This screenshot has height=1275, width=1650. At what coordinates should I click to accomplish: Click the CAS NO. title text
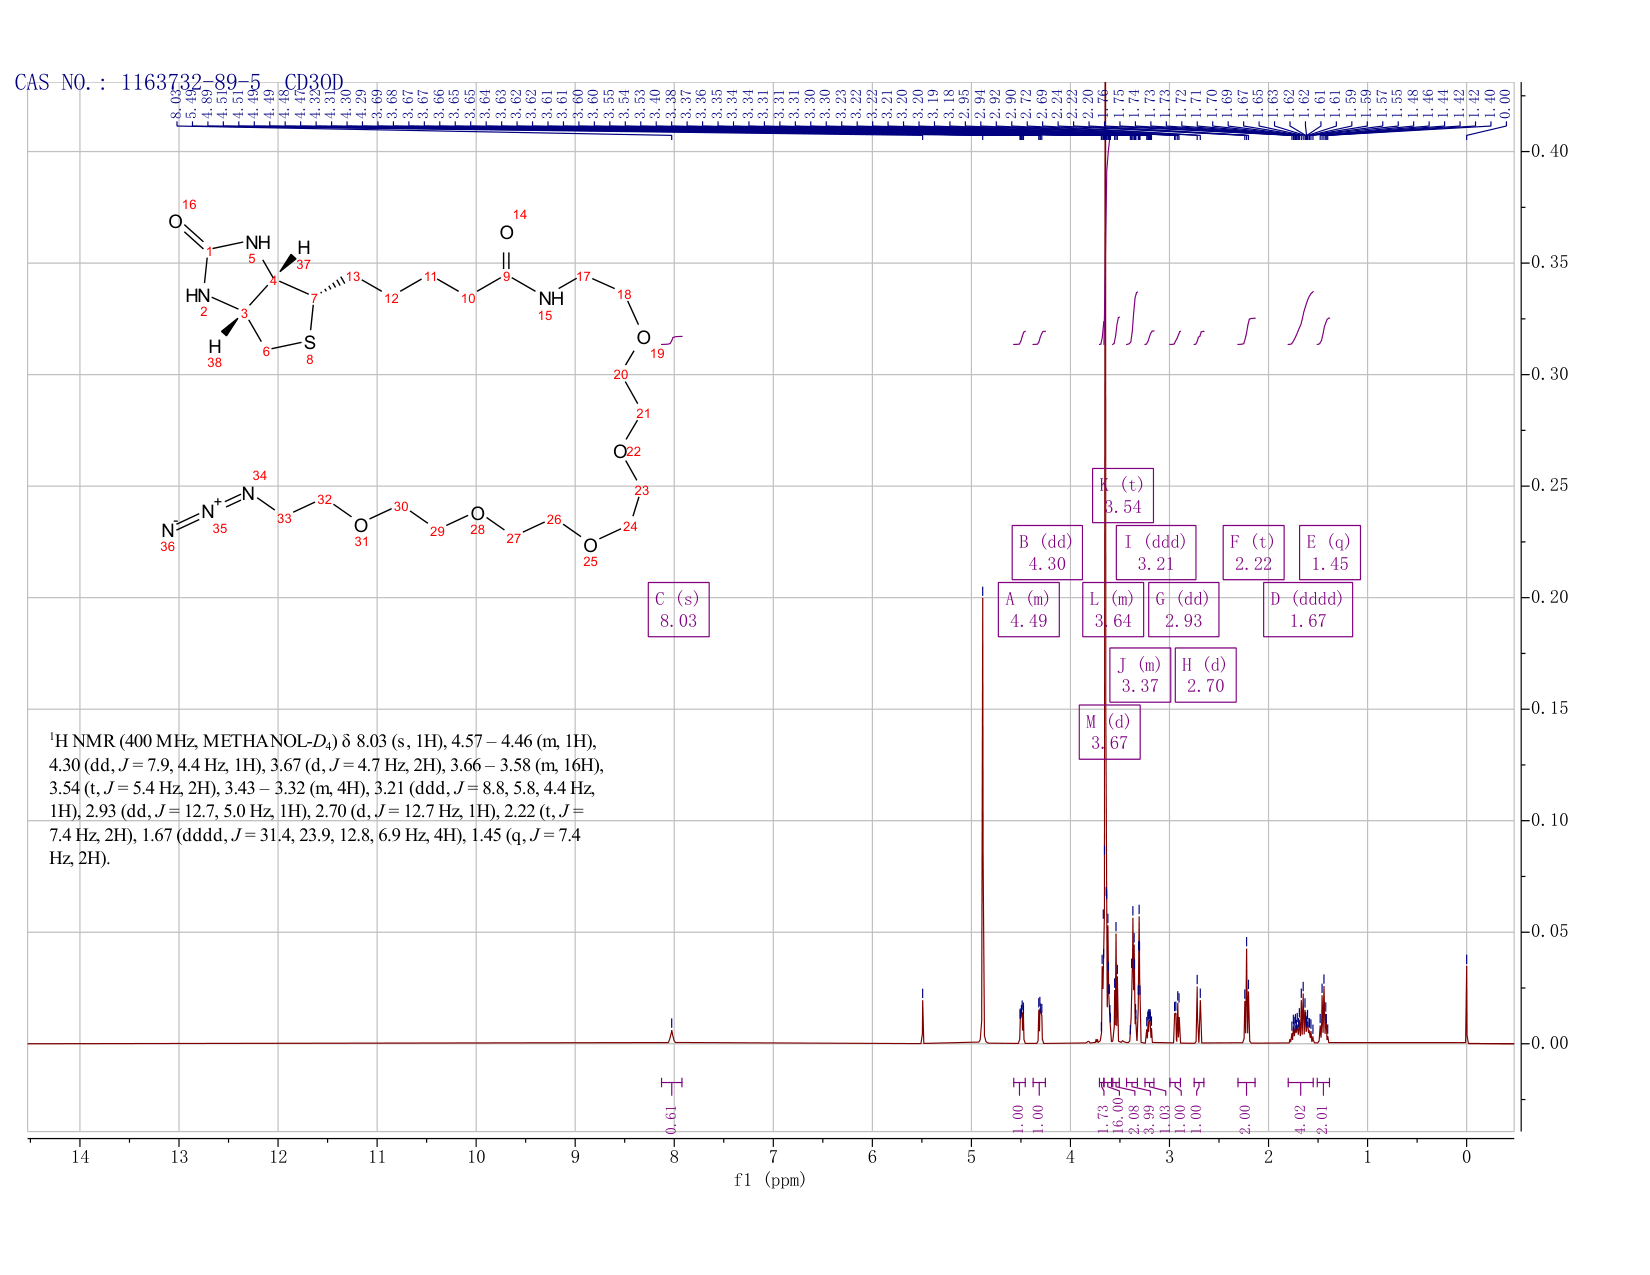(x=179, y=82)
